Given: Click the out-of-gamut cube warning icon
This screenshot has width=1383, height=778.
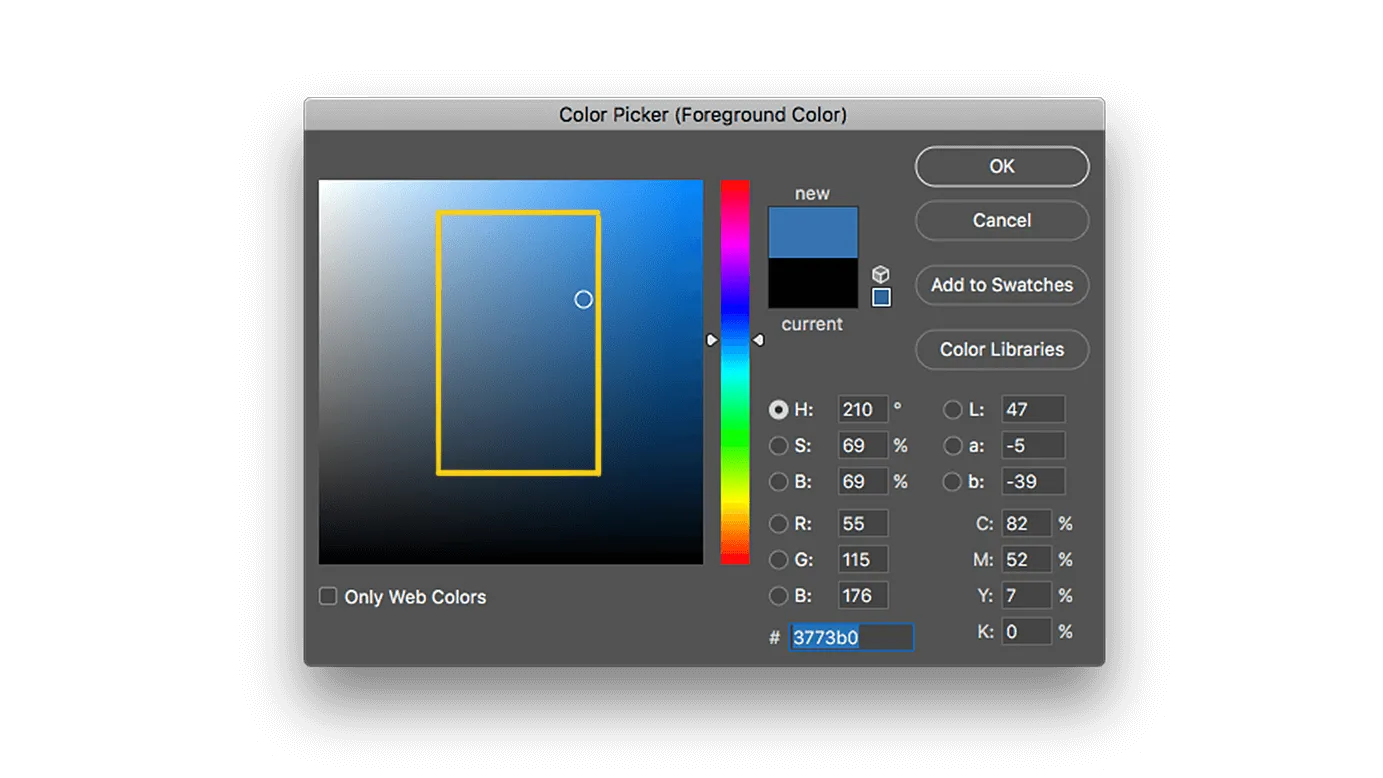Looking at the screenshot, I should [x=881, y=272].
